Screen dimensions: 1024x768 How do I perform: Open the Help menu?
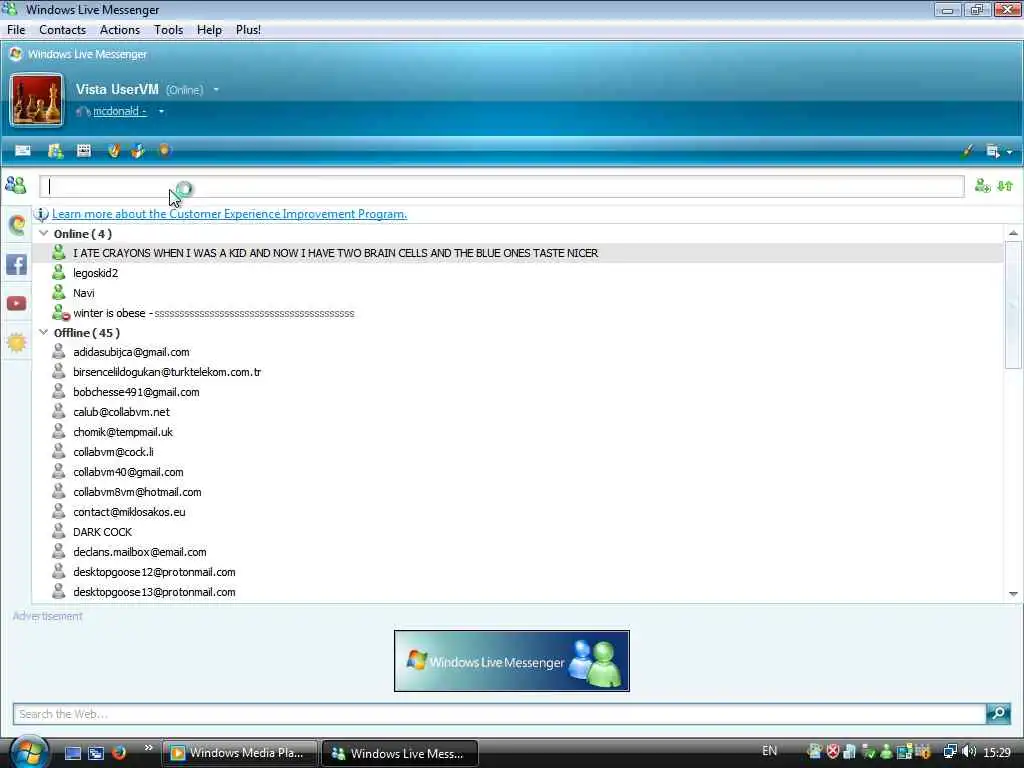pos(209,30)
